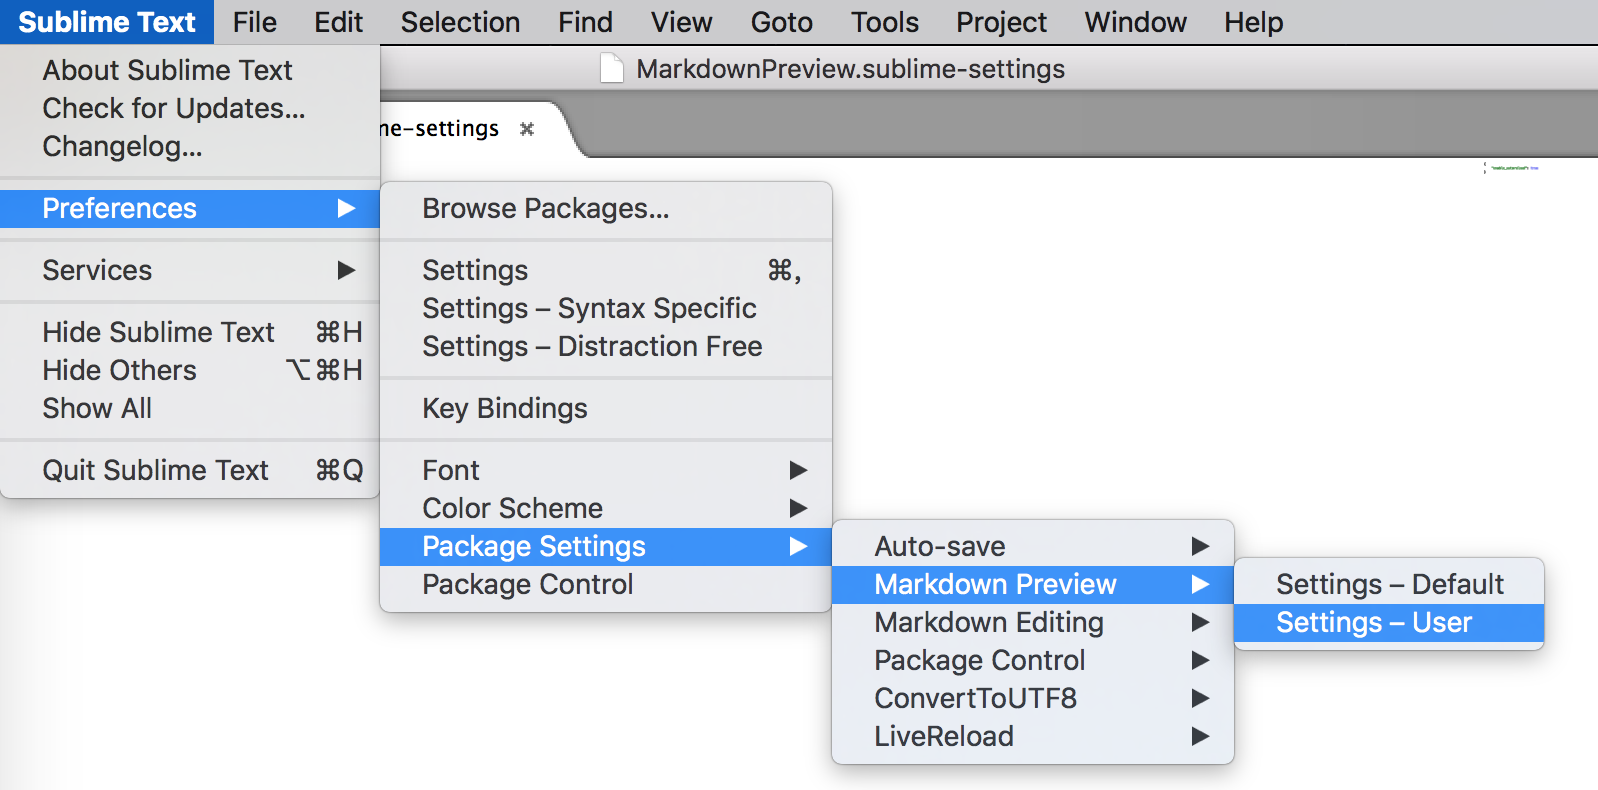Open Key Bindings preferences
Viewport: 1598px width, 790px height.
pyautogui.click(x=504, y=408)
